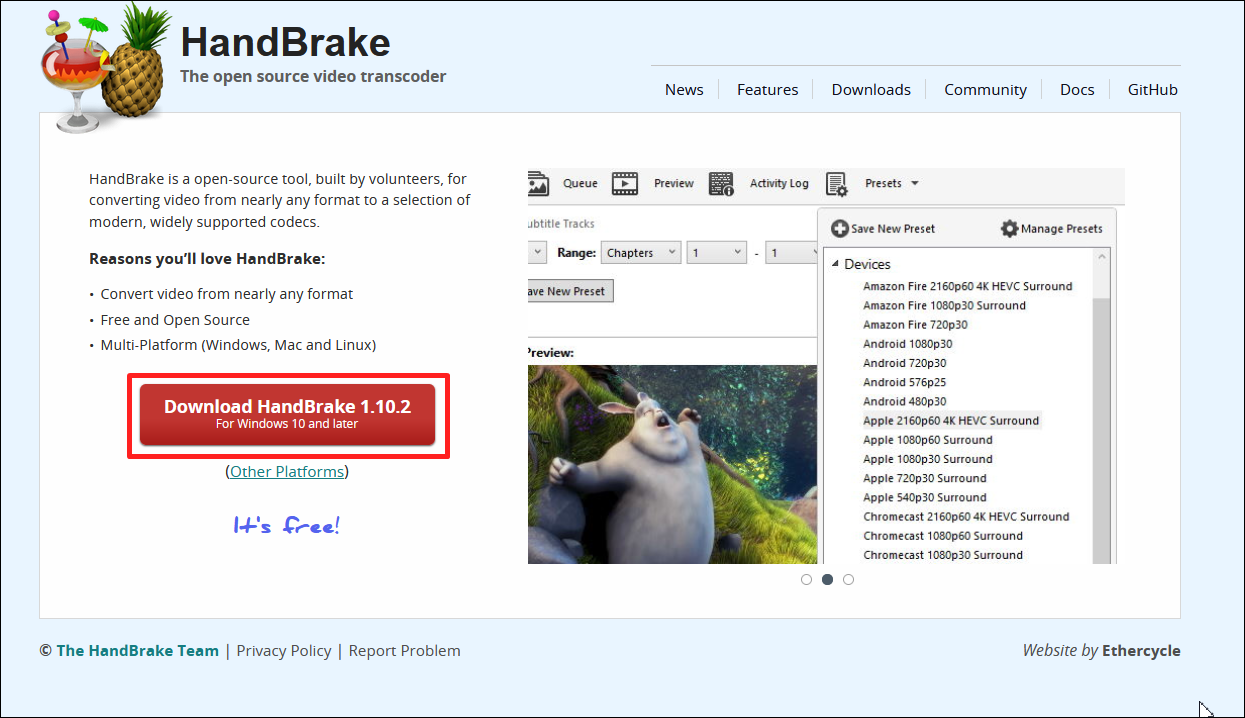Screen dimensions: 1245x718
Task: Open the Presets dropdown arrow
Action: point(915,184)
